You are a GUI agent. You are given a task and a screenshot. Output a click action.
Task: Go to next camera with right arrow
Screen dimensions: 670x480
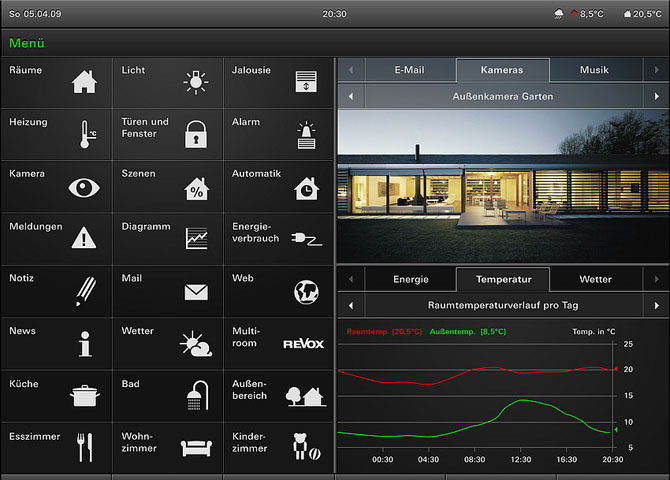pyautogui.click(x=656, y=97)
